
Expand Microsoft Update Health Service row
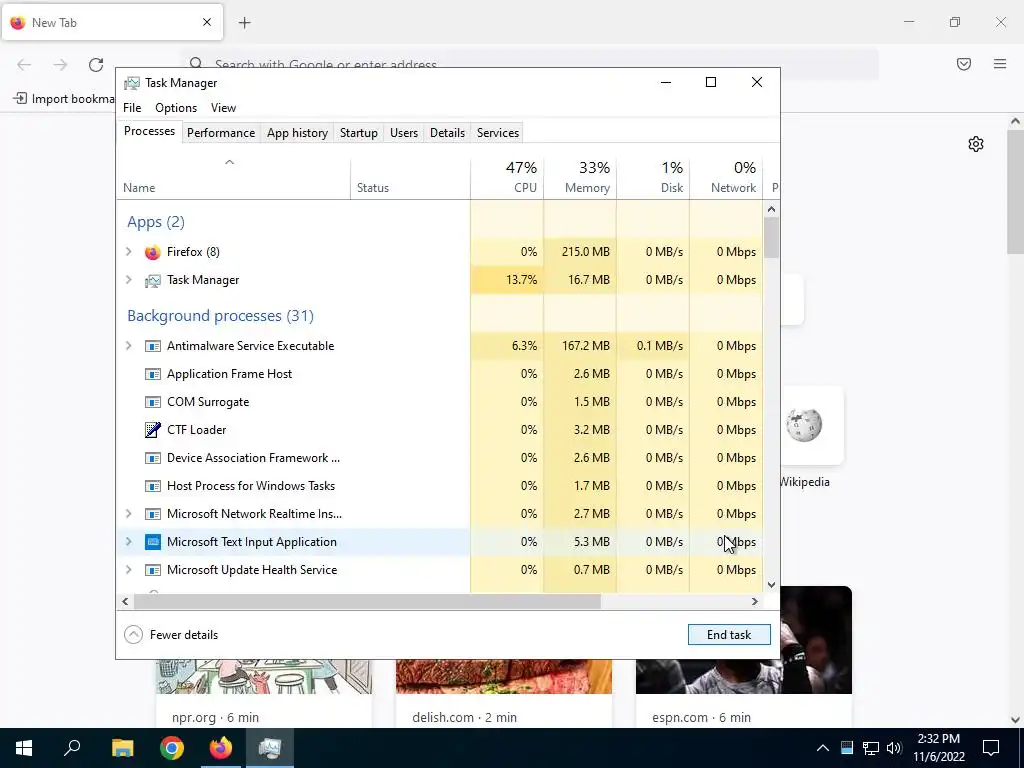point(129,570)
